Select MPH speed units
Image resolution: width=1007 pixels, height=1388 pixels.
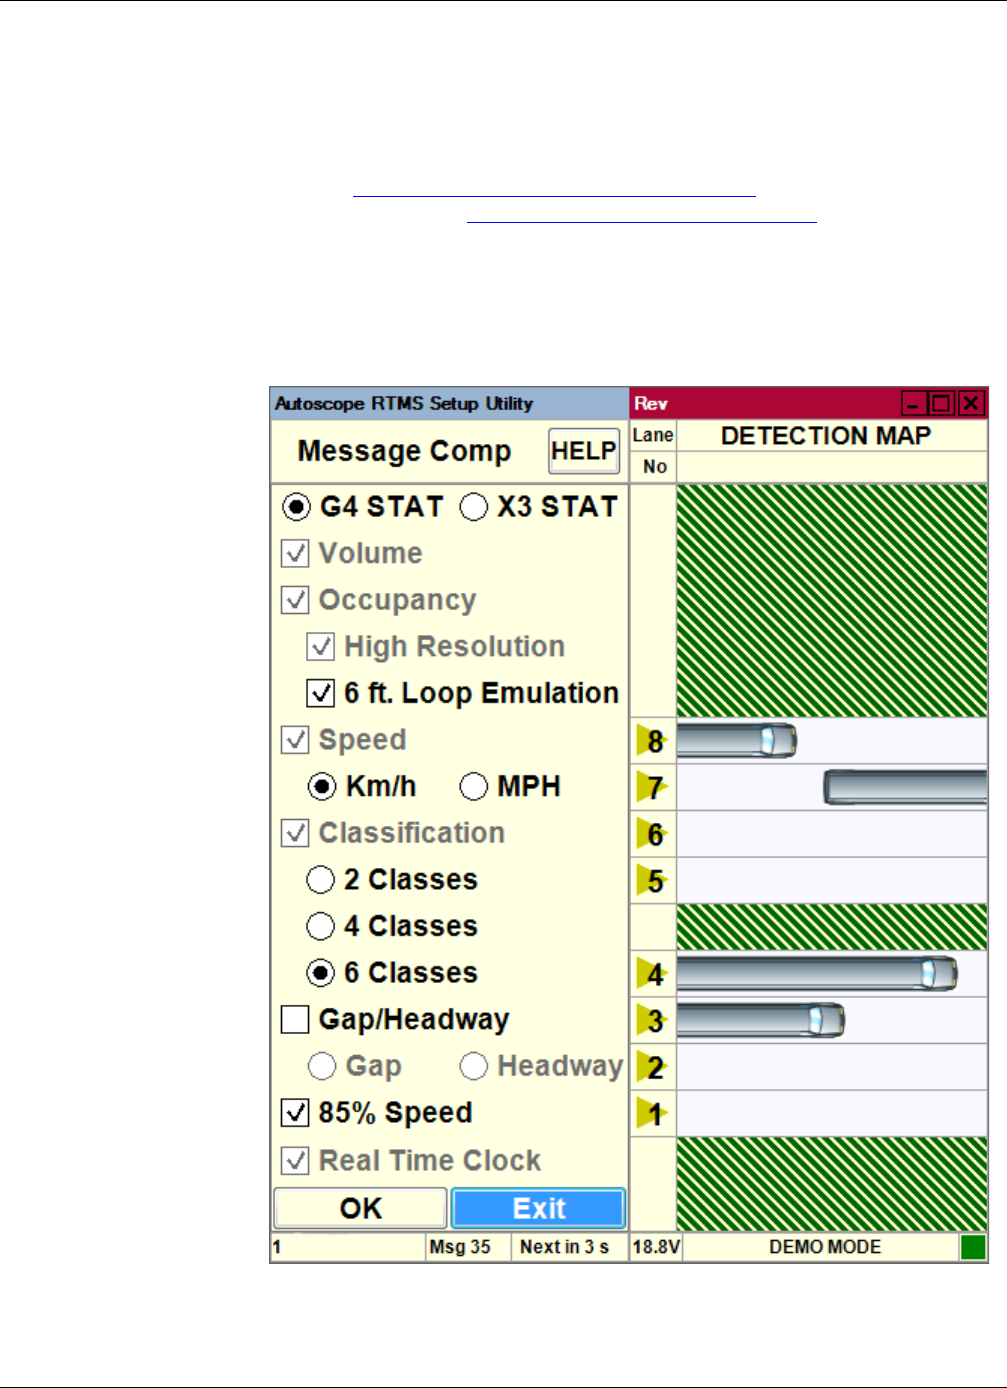click(x=473, y=787)
